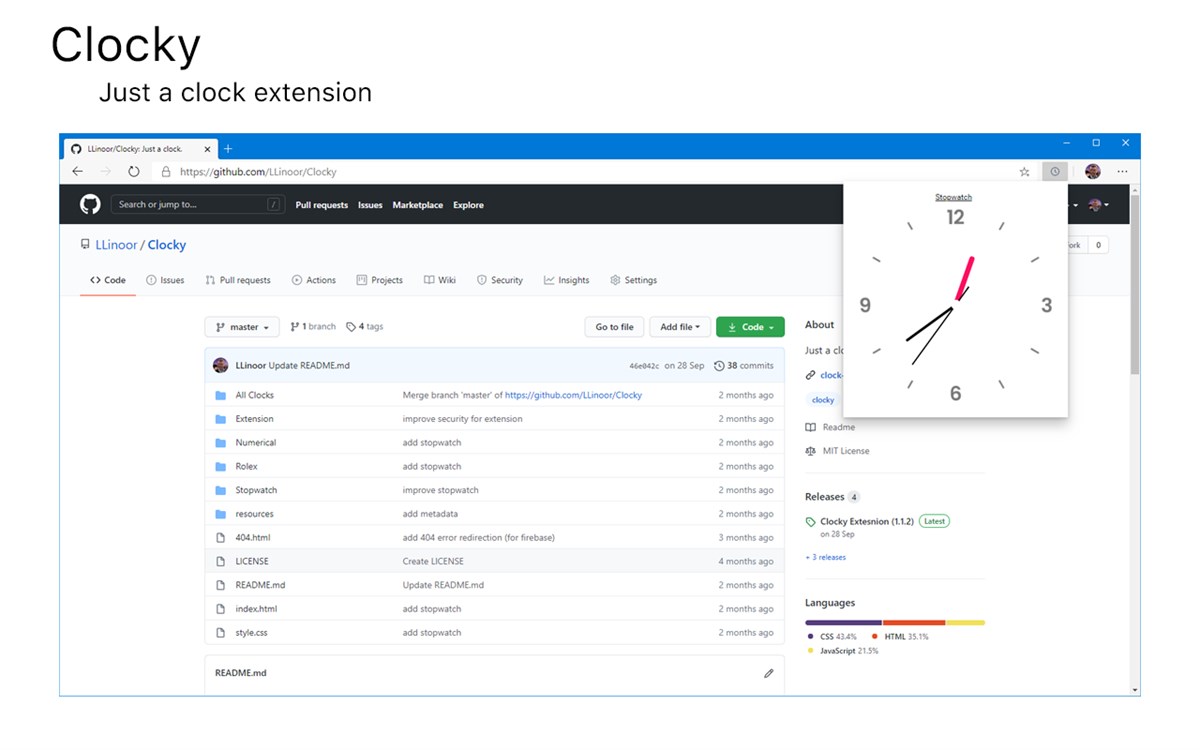Click the Stopwatch link in clock popup
Image resolution: width=1200 pixels, height=750 pixels.
tap(953, 197)
